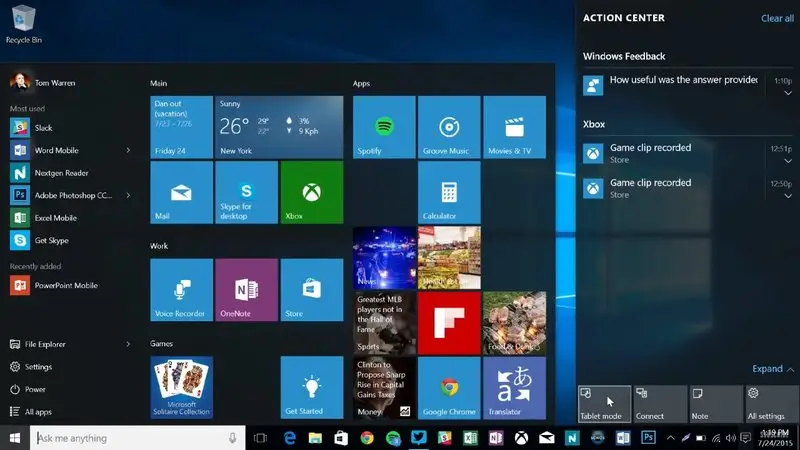Viewport: 800px width, 450px height.
Task: Launch the OneNote tile
Action: 247,290
